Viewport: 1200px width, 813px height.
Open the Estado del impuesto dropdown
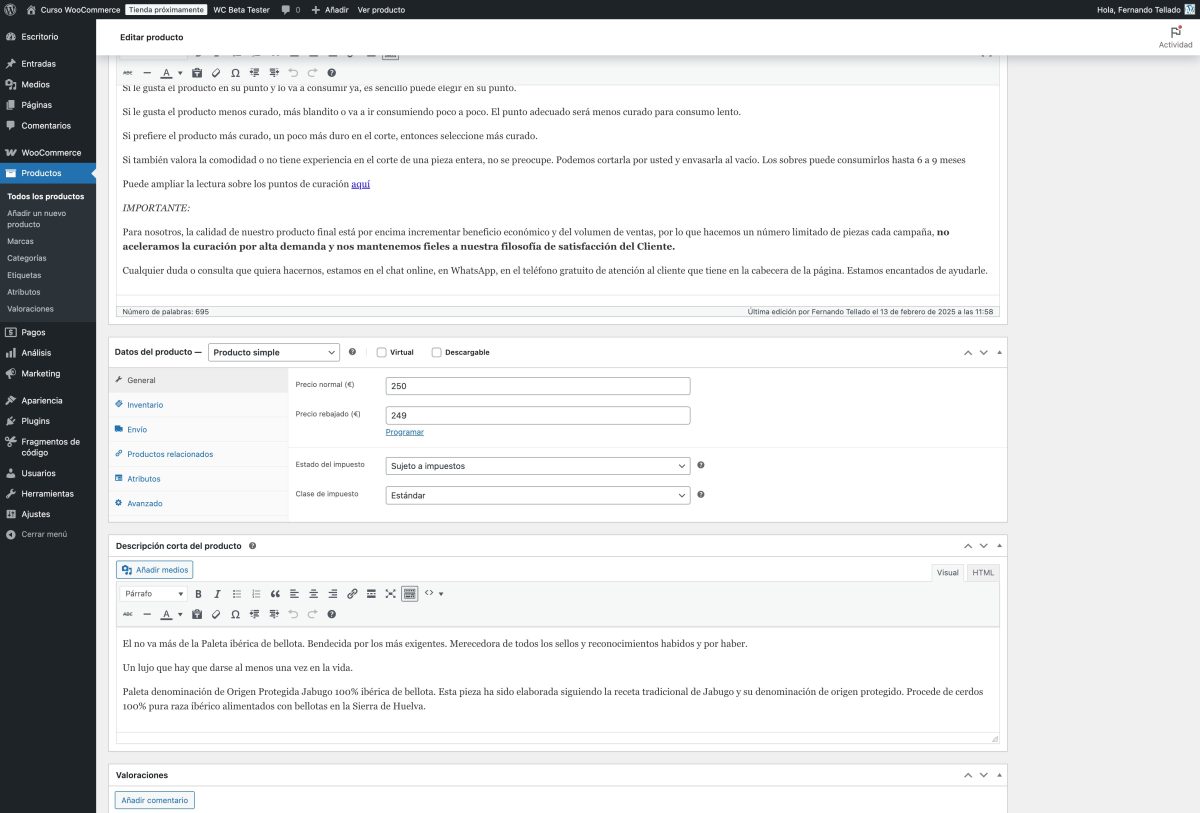(537, 466)
